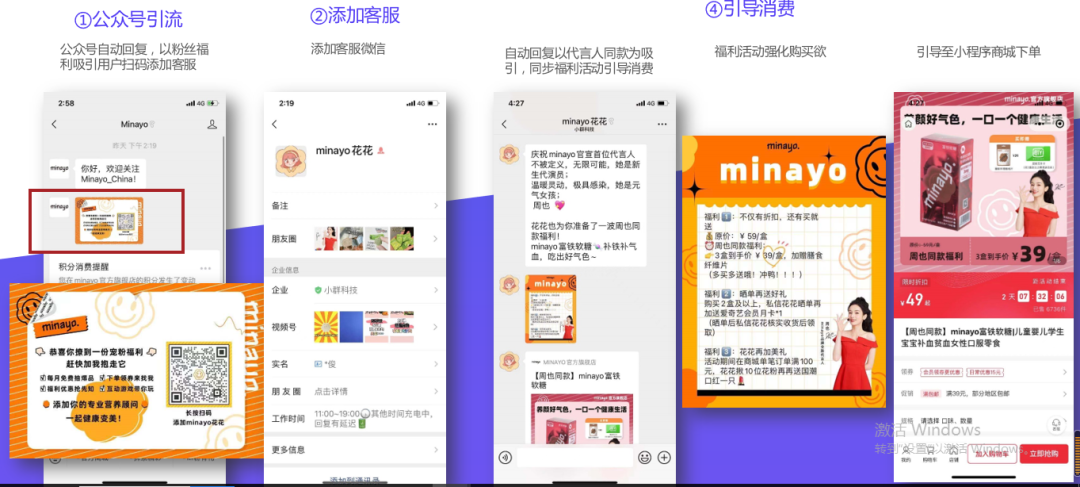Screen dimensions: 1080x487
Task: Tap the back arrow in Minayo chat
Action: click(x=54, y=125)
